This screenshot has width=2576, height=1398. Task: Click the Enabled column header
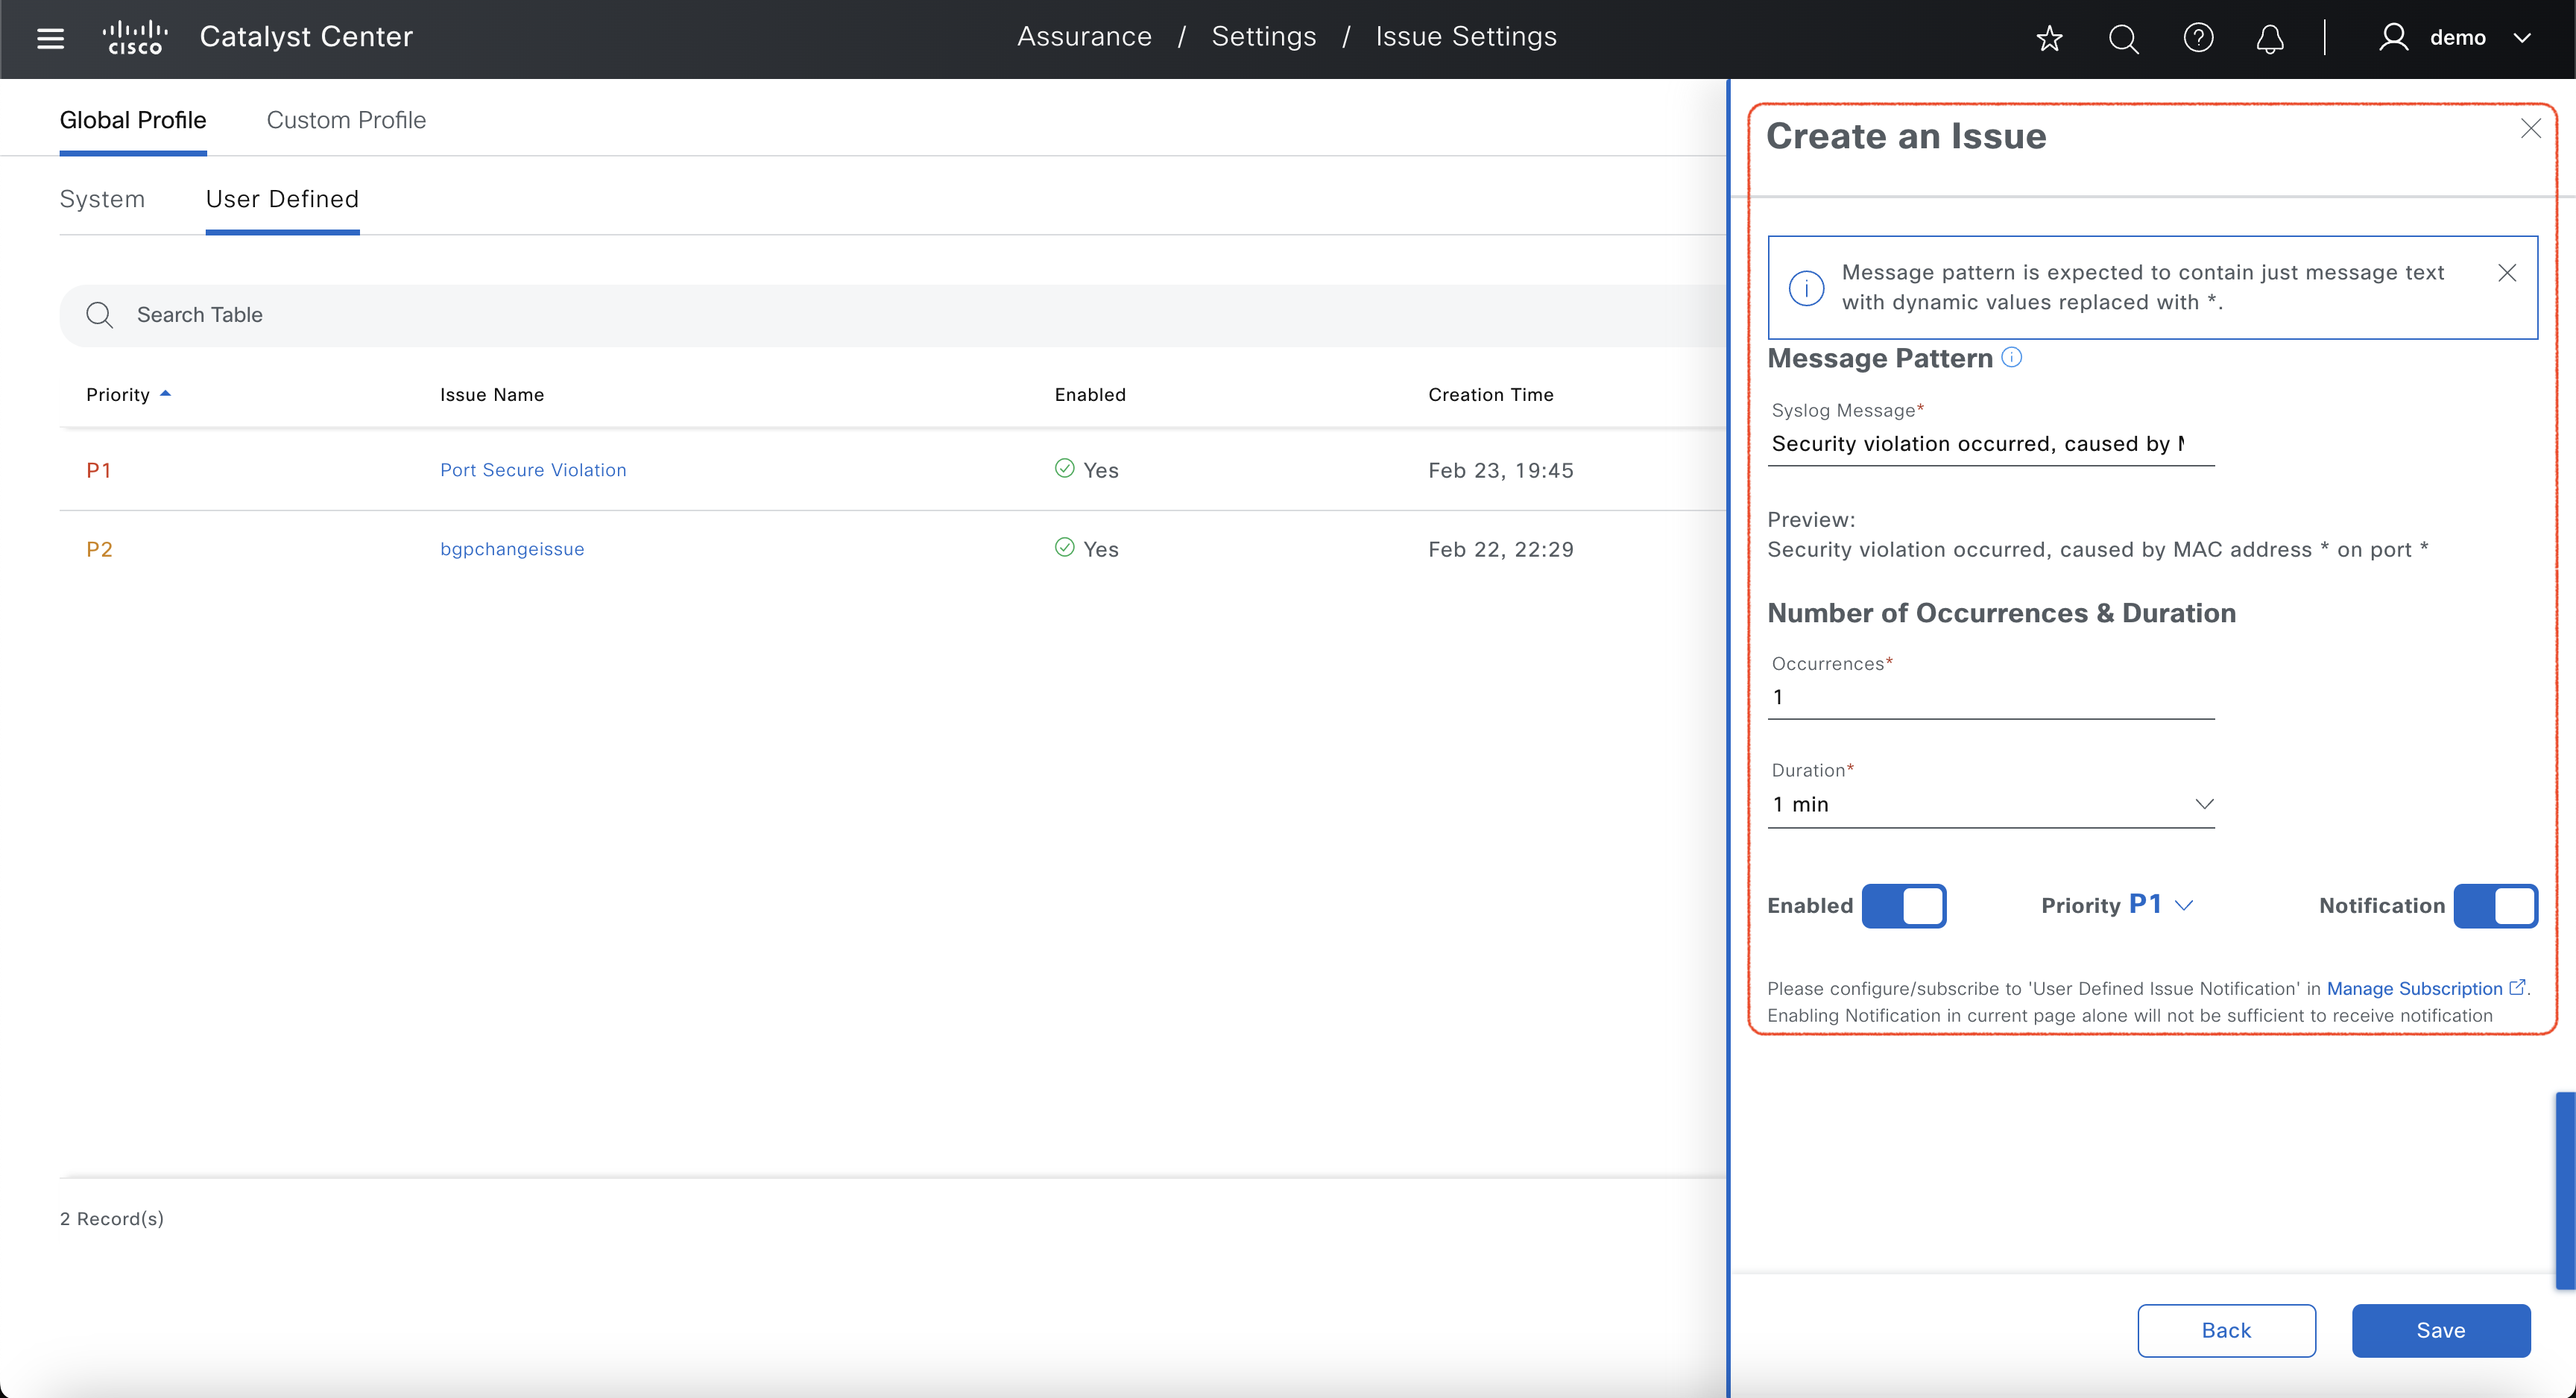pos(1090,395)
